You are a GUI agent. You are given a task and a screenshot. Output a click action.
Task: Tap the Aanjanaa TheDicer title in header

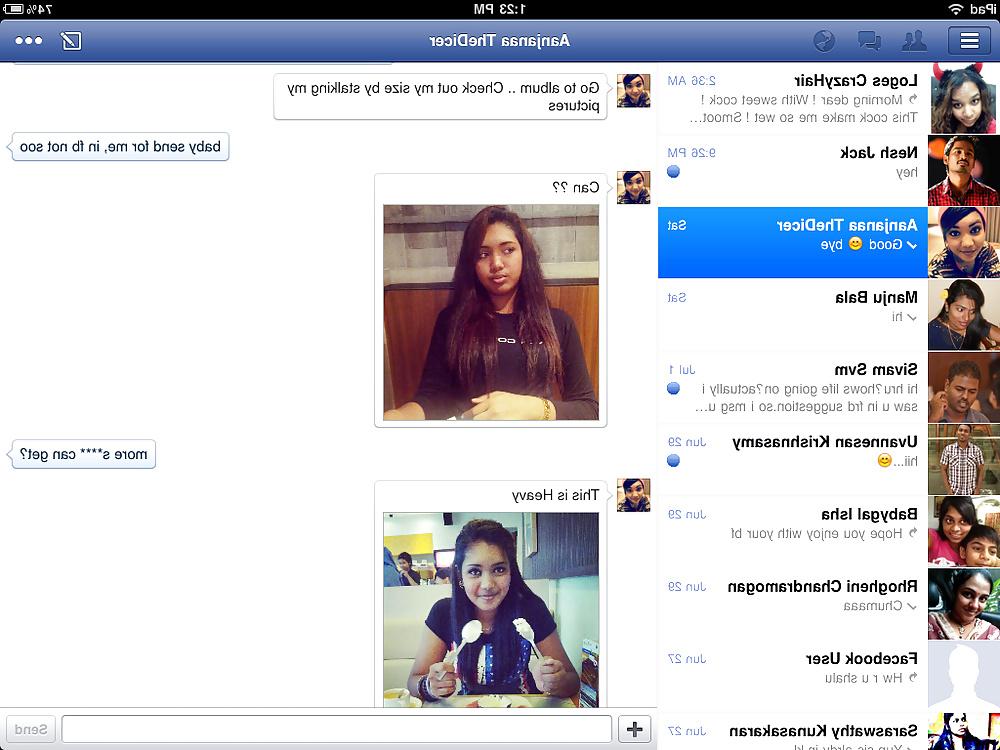499,41
